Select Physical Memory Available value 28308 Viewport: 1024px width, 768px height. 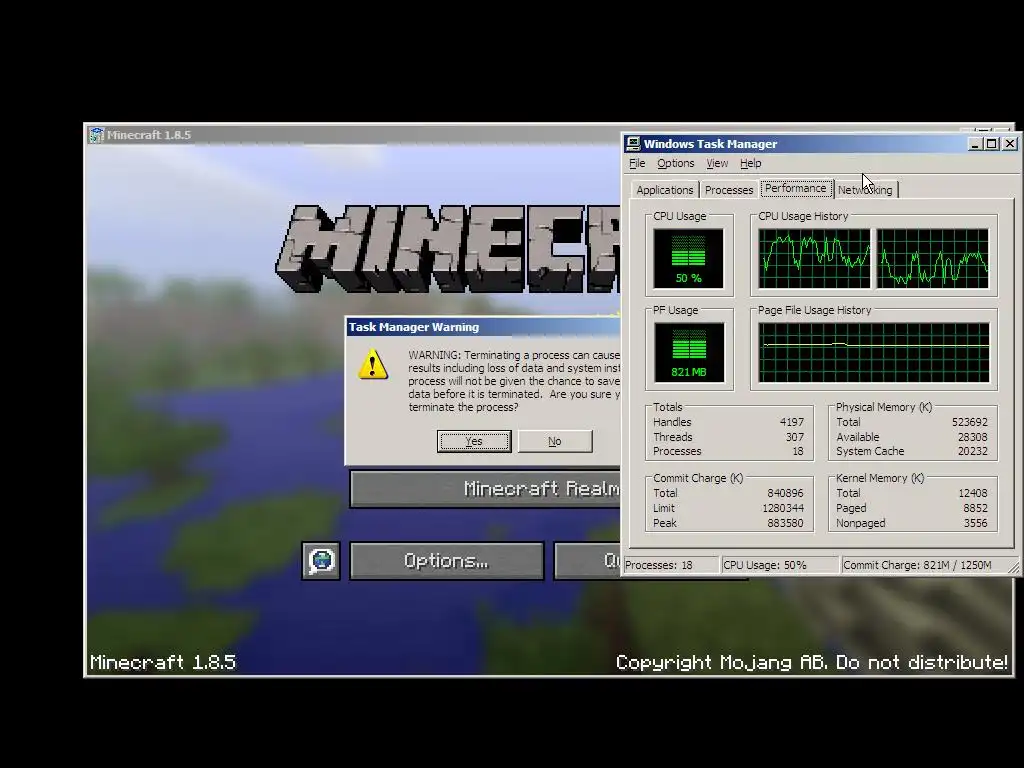pyautogui.click(x=972, y=437)
